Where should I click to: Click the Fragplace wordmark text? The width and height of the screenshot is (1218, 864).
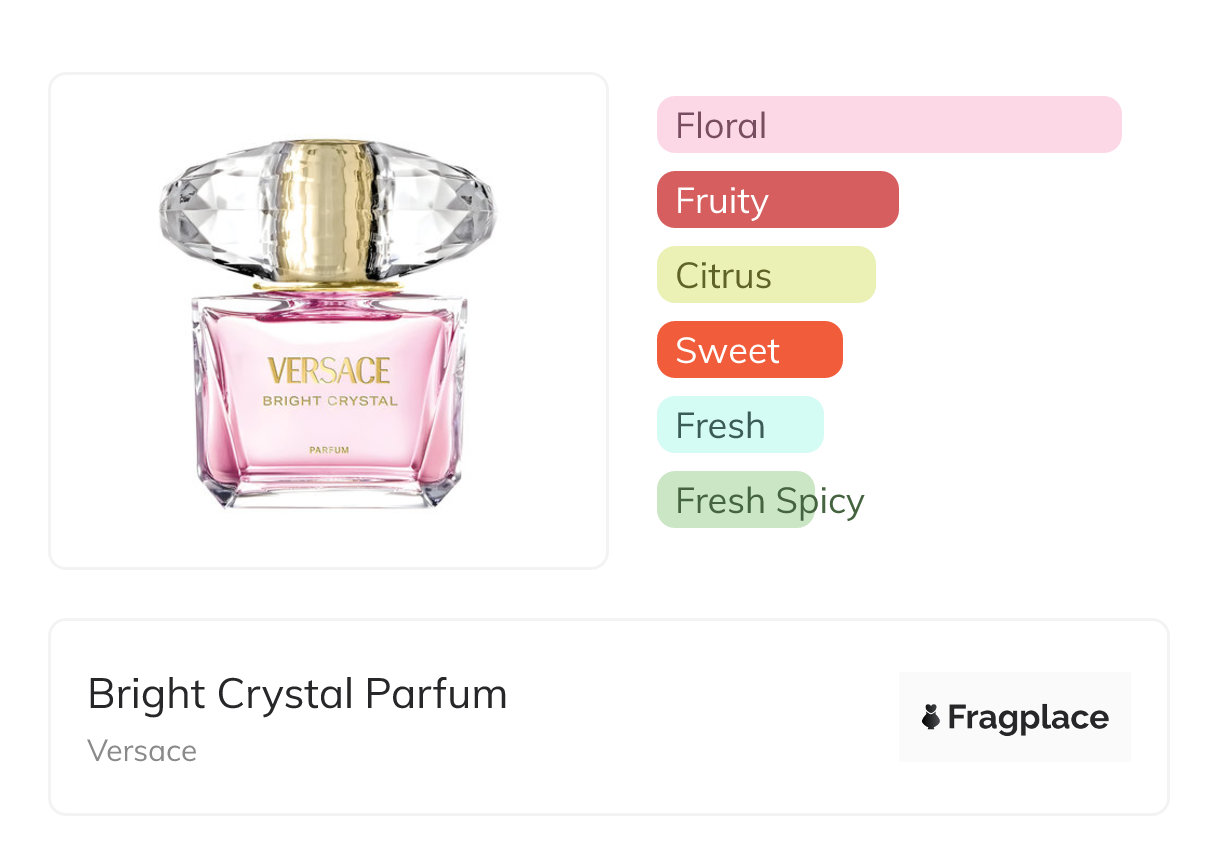[1028, 717]
